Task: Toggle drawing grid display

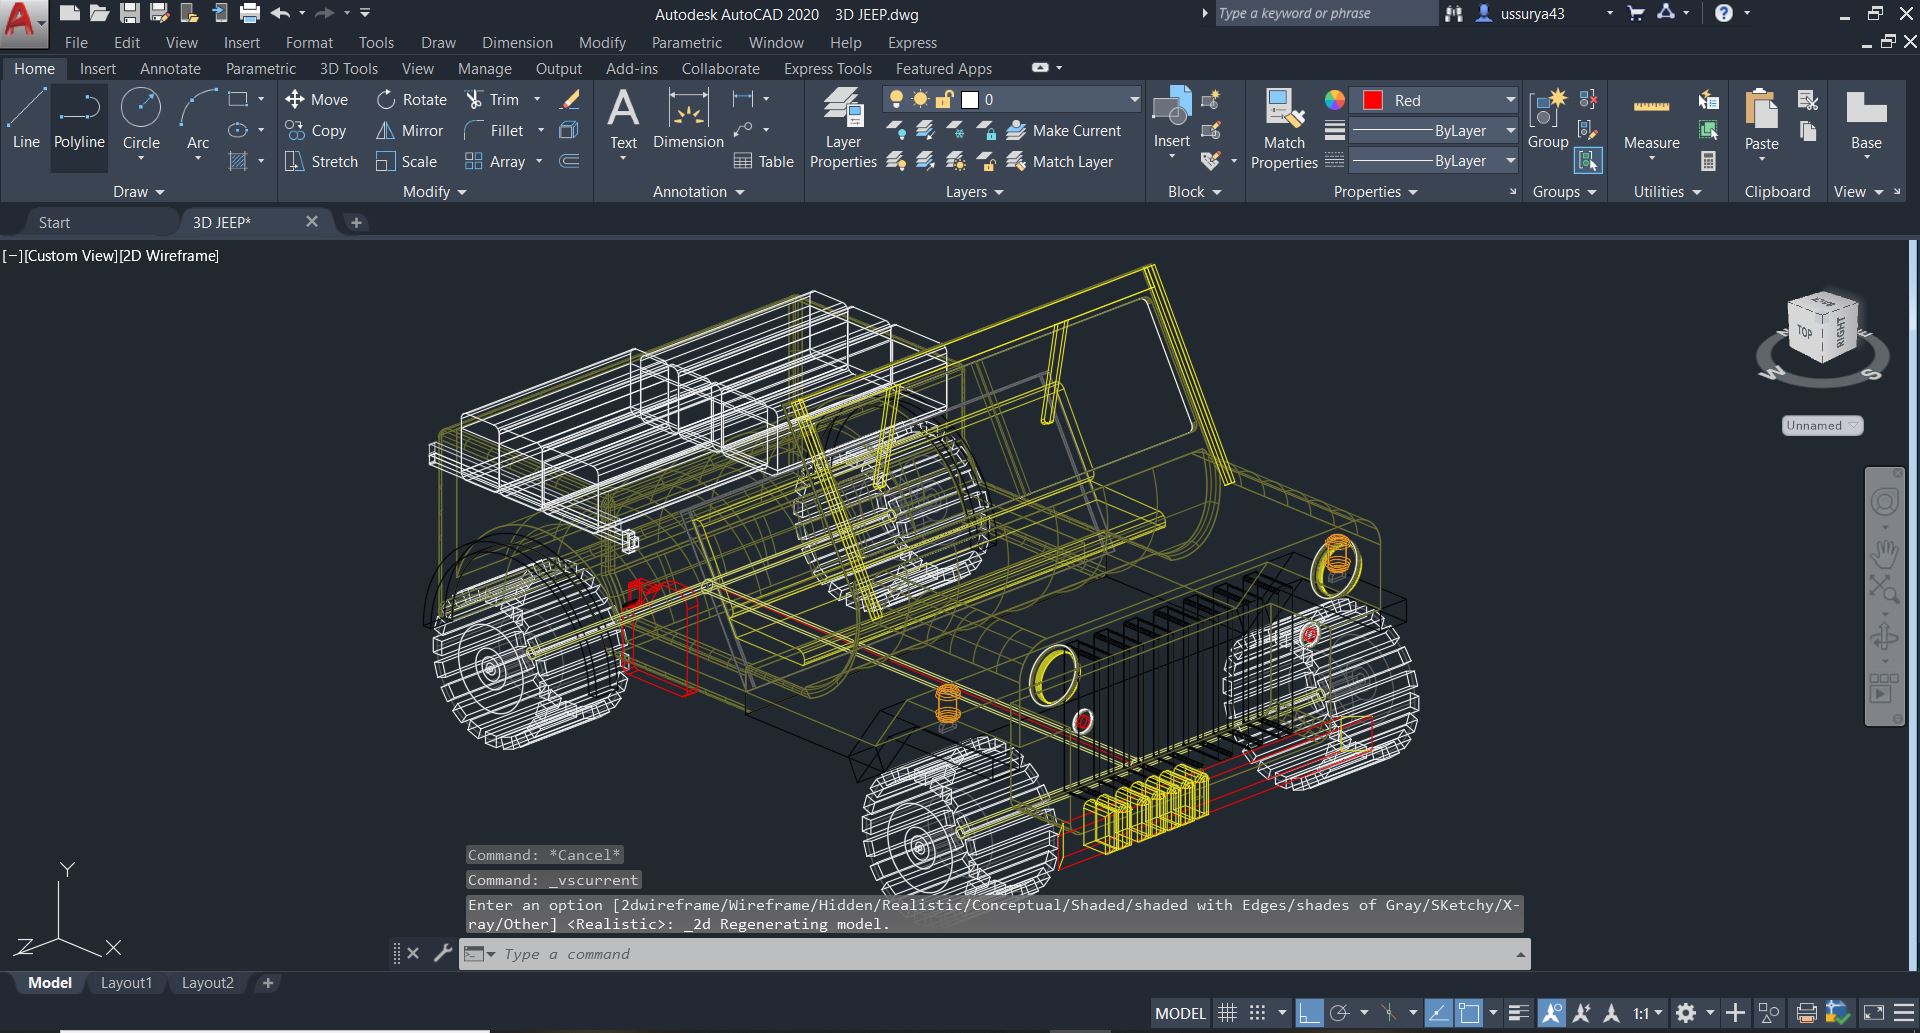Action: tap(1227, 1013)
